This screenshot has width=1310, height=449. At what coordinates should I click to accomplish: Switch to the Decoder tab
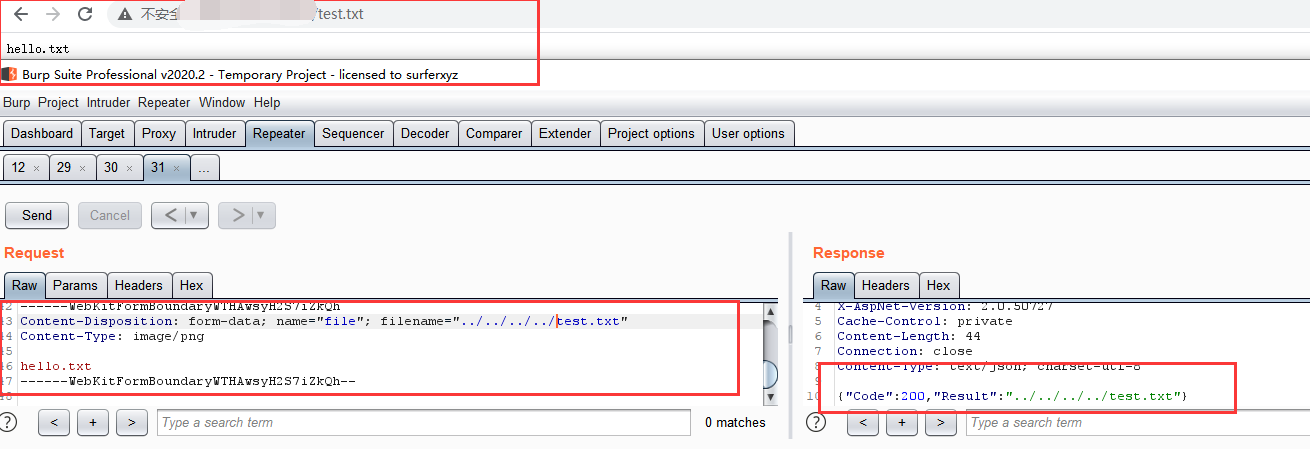(425, 133)
